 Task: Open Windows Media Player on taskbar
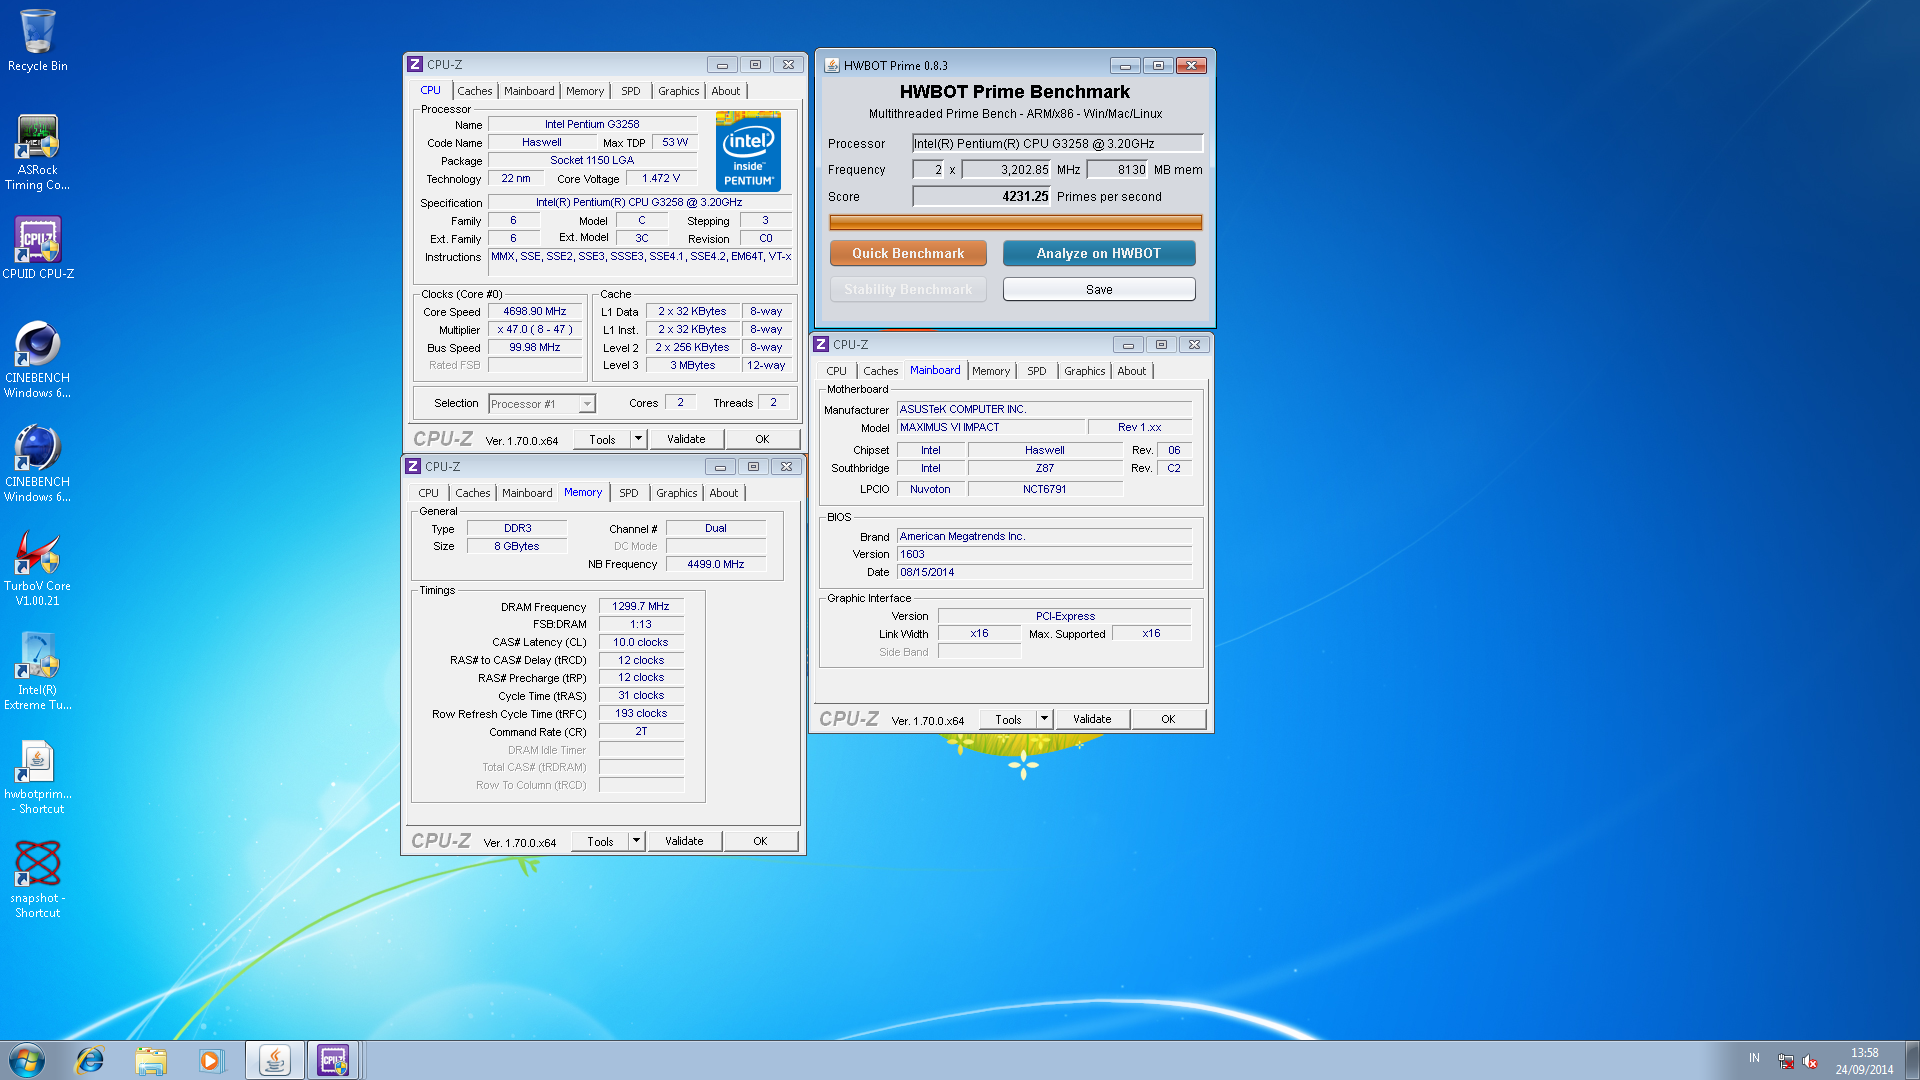pos(210,1060)
